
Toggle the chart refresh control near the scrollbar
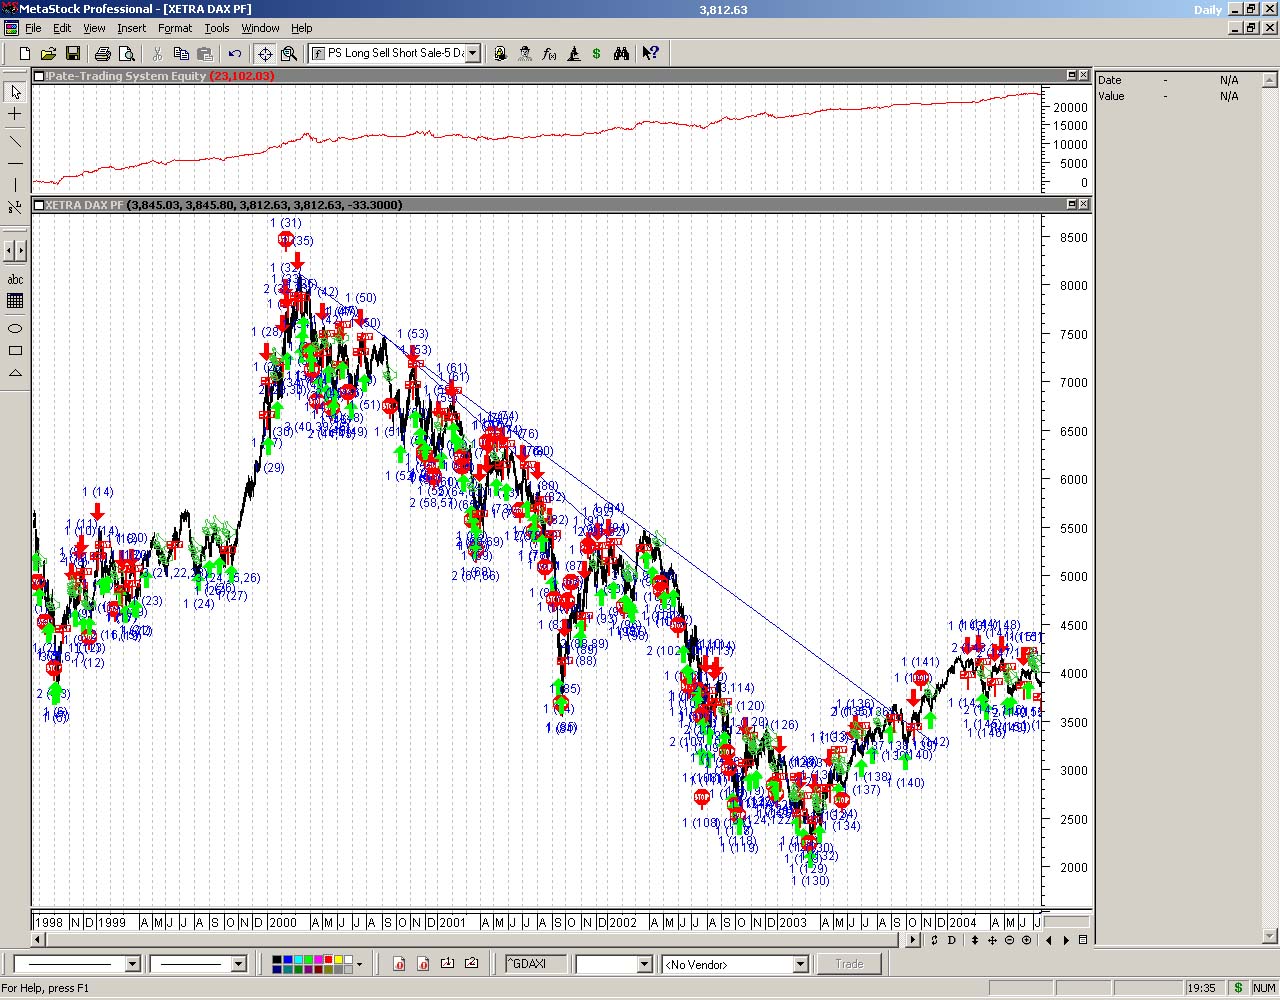coord(934,940)
